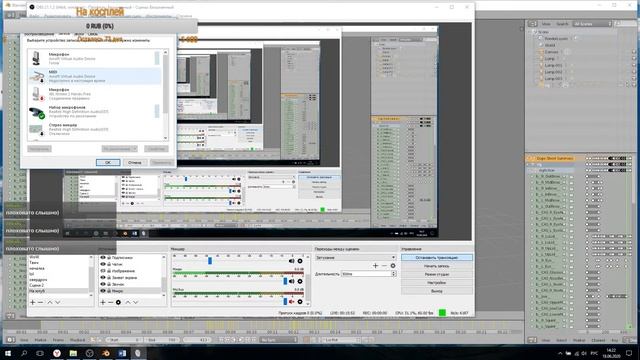Remove selected scene with the minus icon in Scenes panel
The height and width of the screenshot is (360, 640).
click(40, 302)
